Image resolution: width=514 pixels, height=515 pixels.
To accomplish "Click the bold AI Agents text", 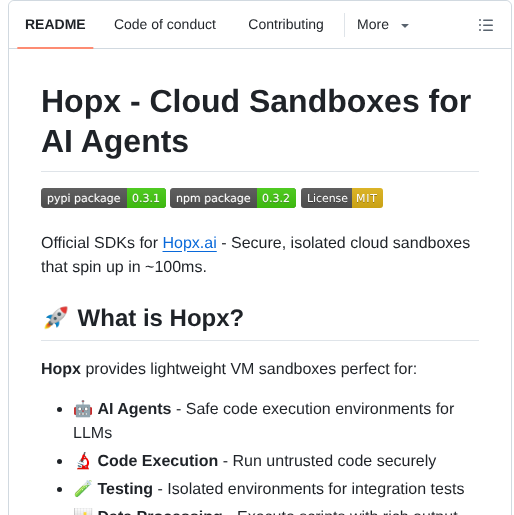I will [134, 409].
